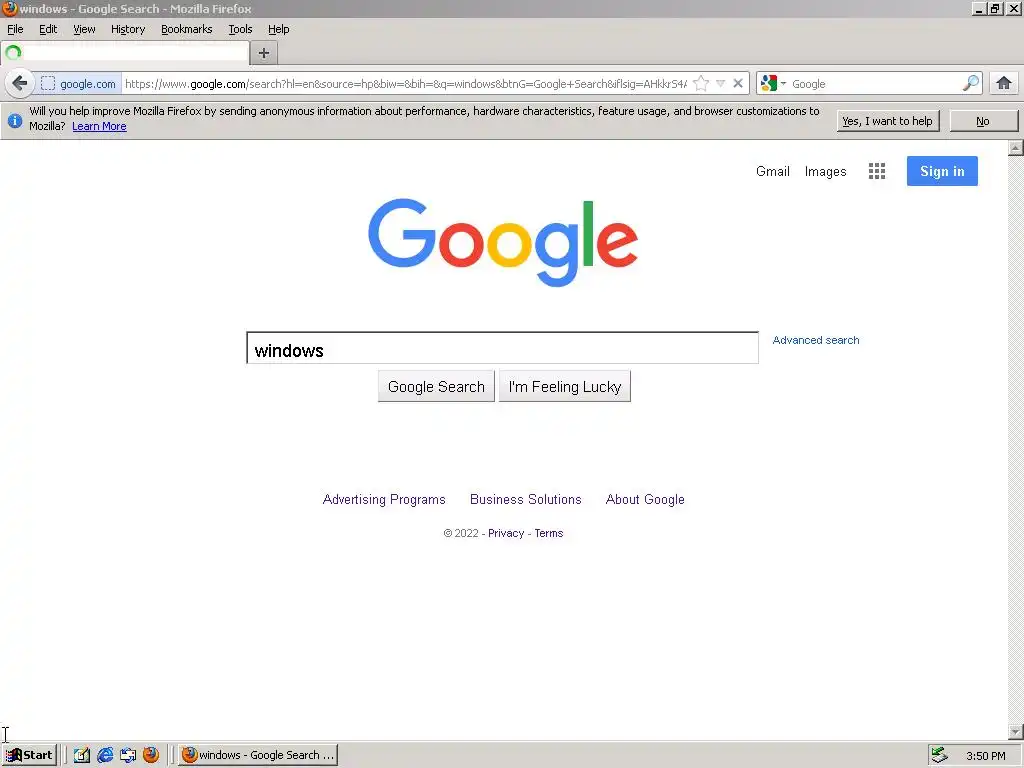
Task: Click the site identity icon beside google.com
Action: point(48,84)
